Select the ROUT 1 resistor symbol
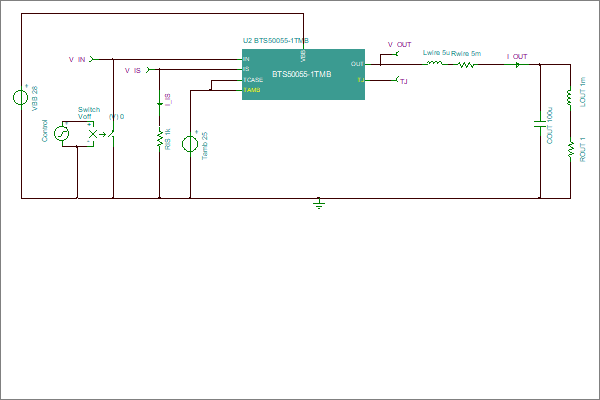 [x=571, y=149]
